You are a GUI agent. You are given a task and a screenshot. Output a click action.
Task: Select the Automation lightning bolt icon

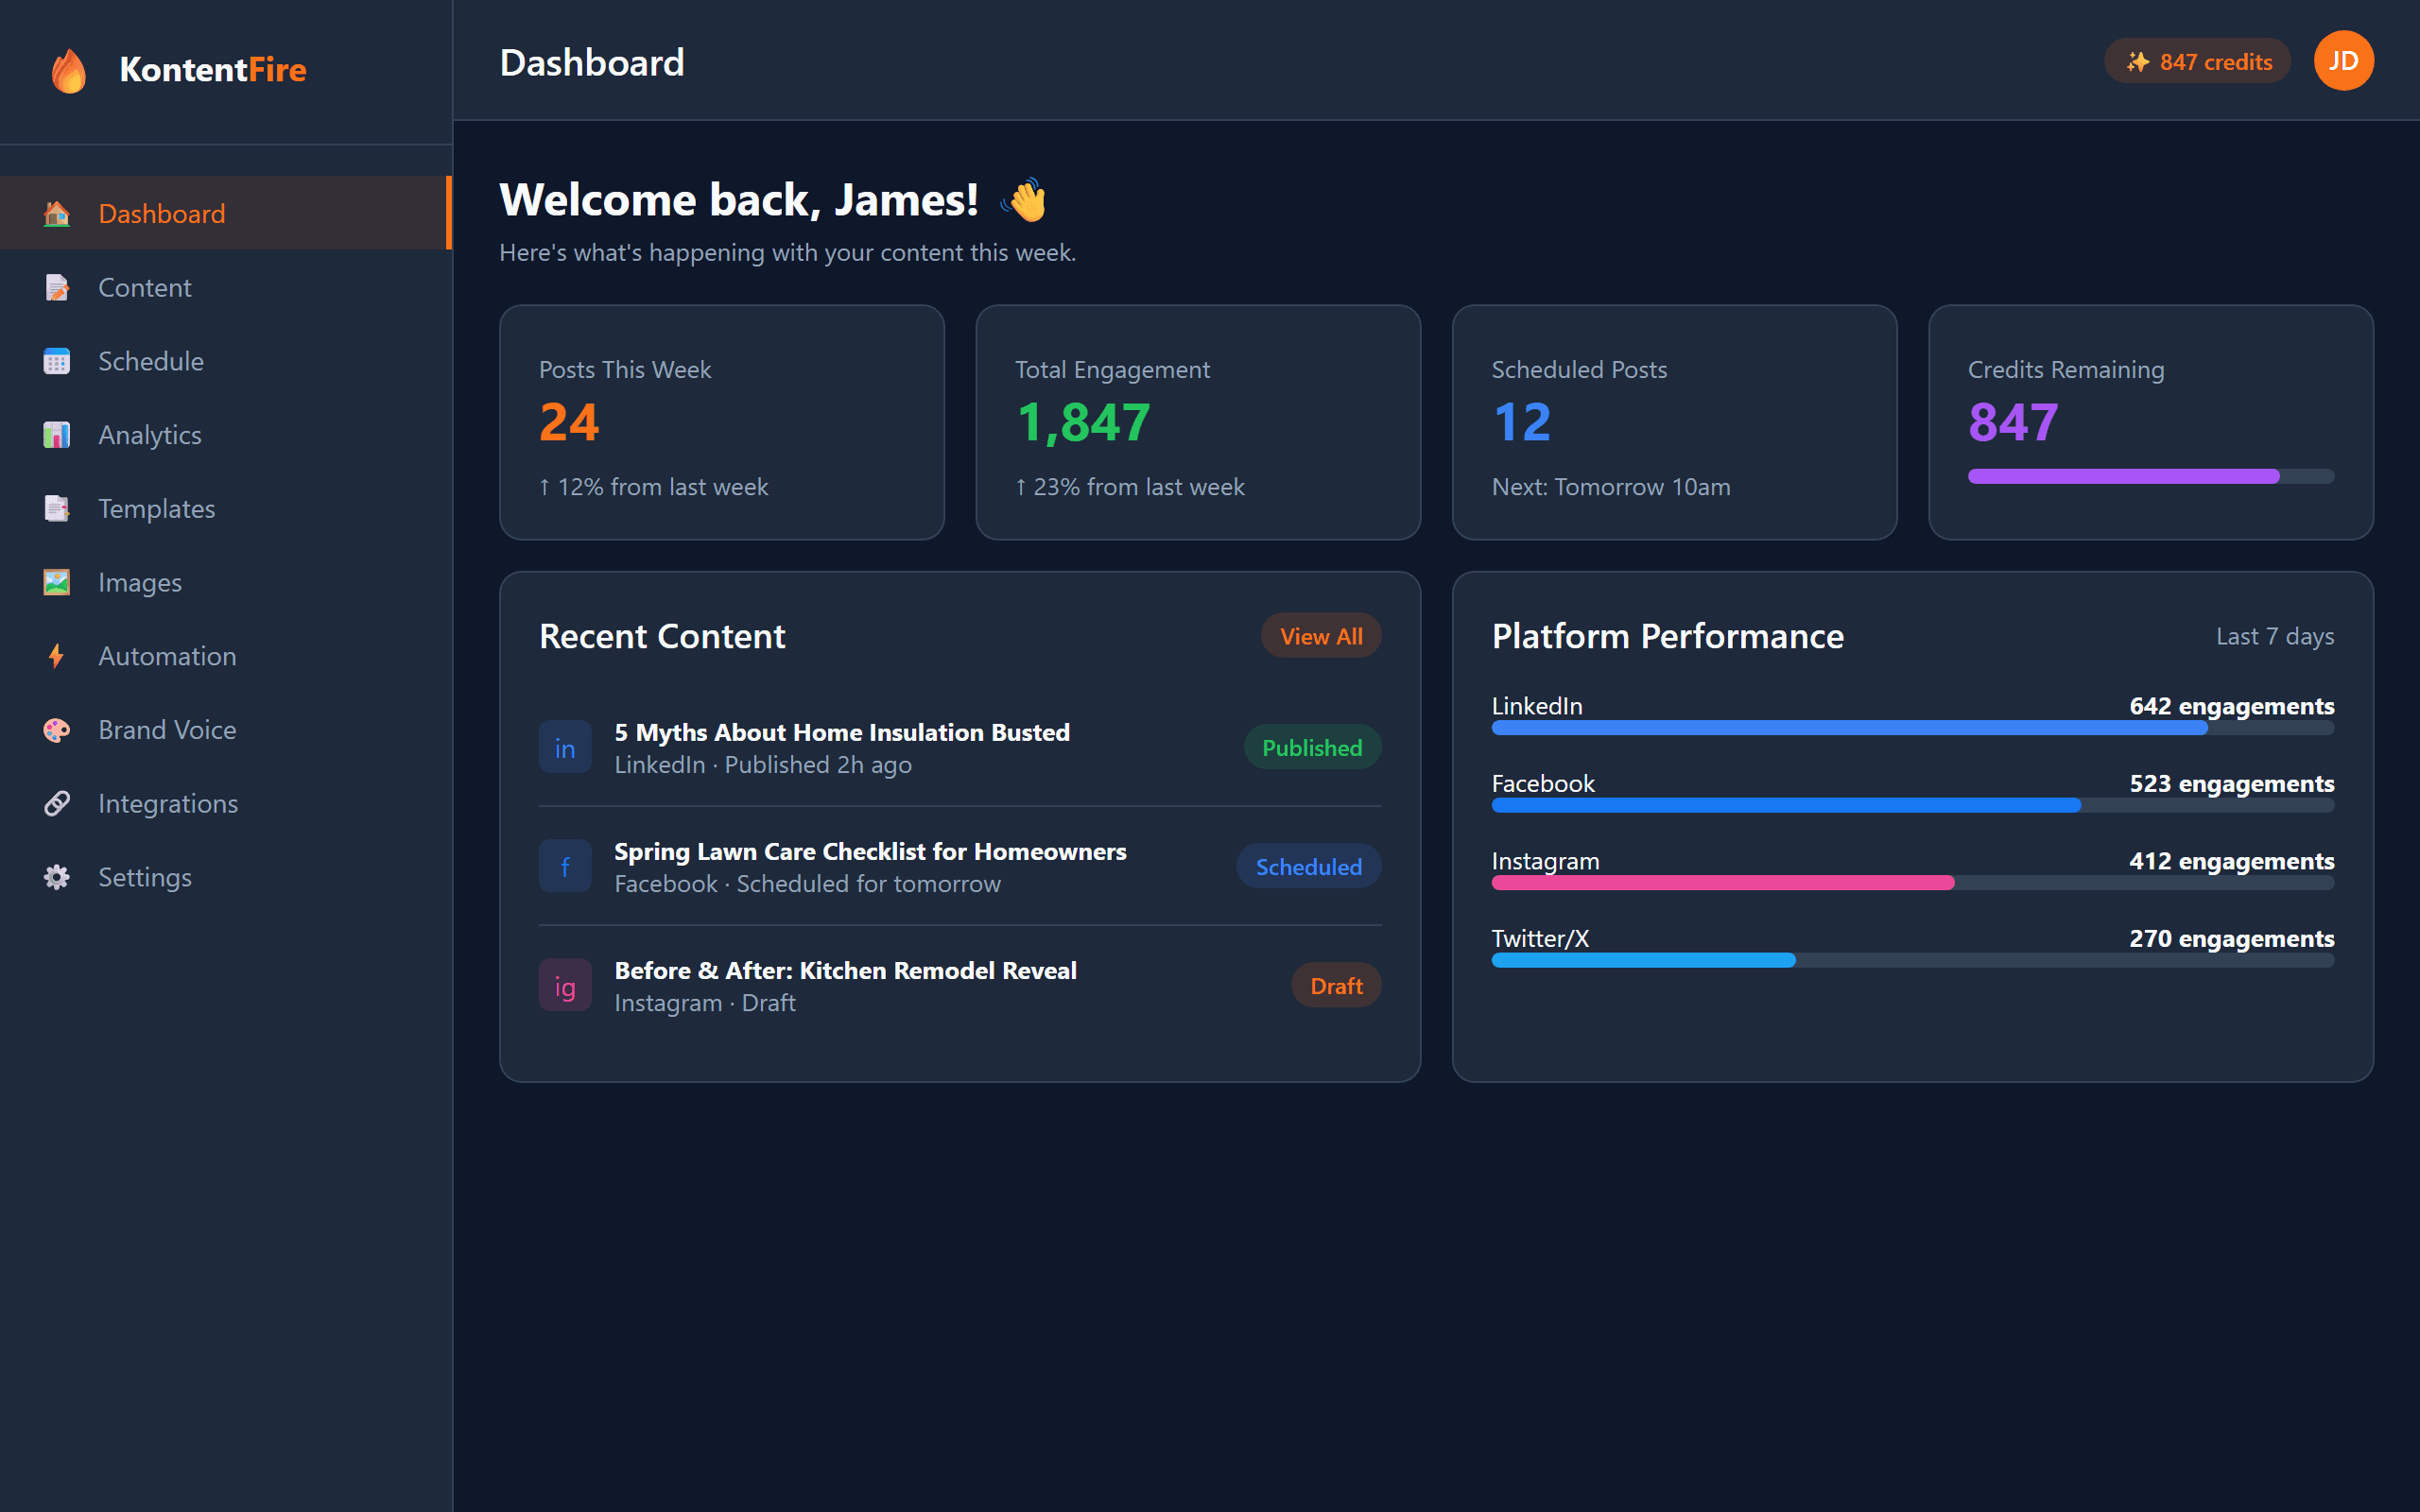click(x=57, y=655)
